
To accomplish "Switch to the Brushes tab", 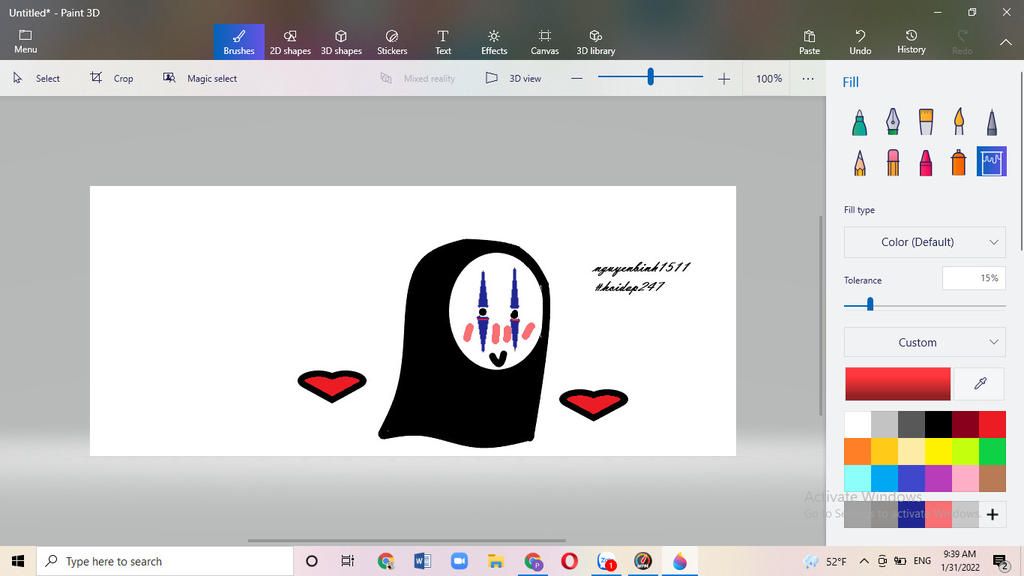I will click(239, 42).
